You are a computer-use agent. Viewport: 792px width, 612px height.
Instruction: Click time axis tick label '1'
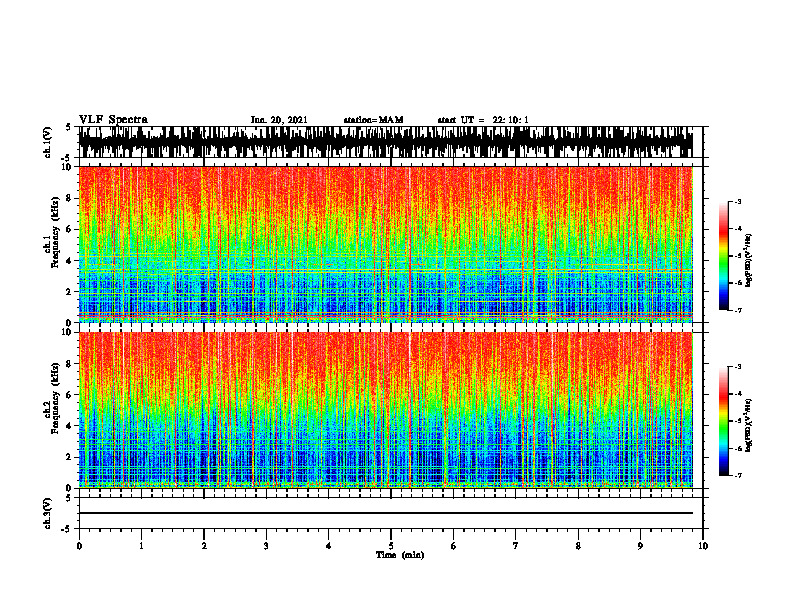[141, 546]
